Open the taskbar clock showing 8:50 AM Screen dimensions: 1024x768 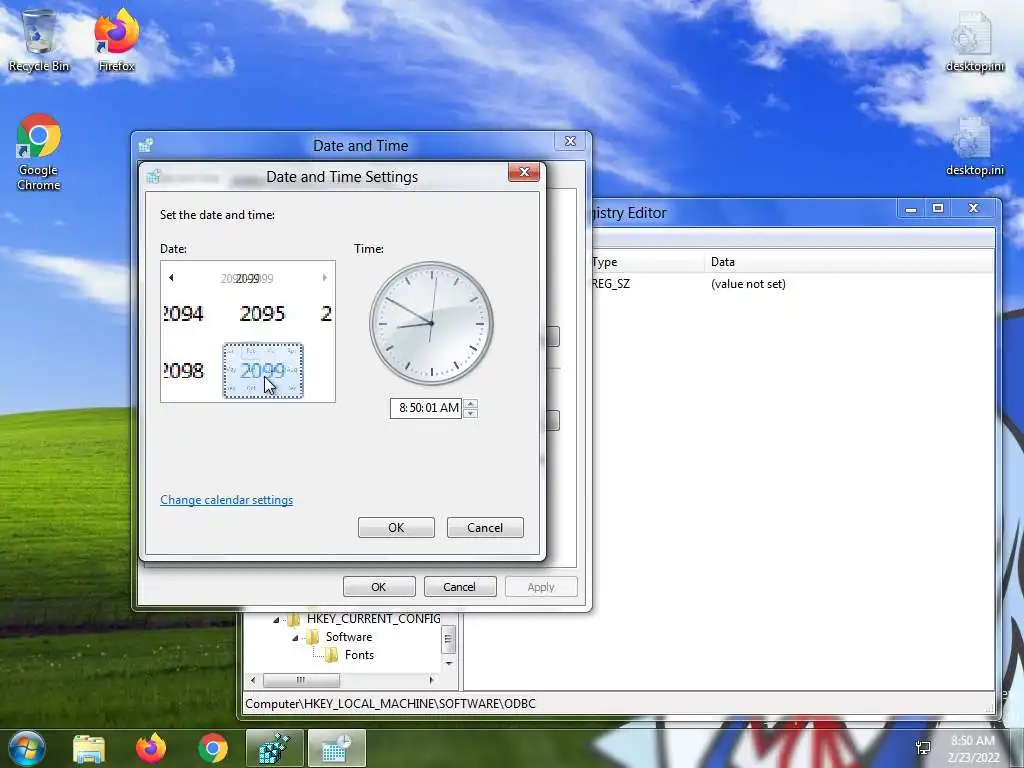pyautogui.click(x=973, y=748)
